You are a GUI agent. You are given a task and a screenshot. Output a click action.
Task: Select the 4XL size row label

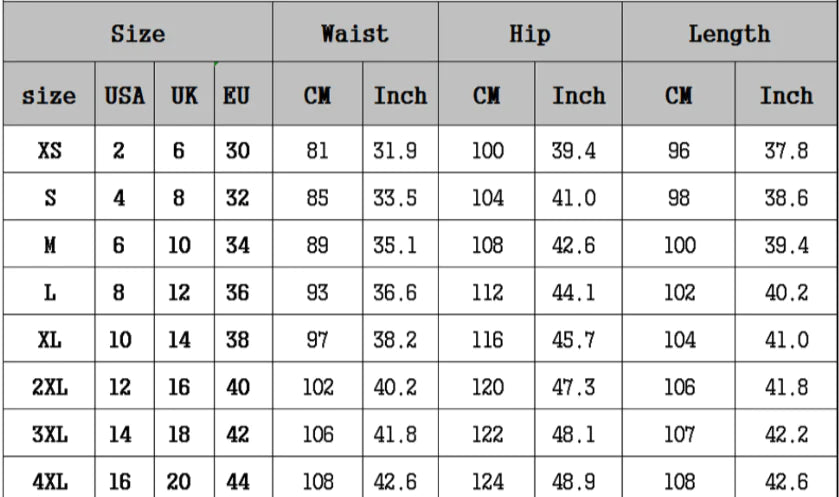pyautogui.click(x=49, y=481)
